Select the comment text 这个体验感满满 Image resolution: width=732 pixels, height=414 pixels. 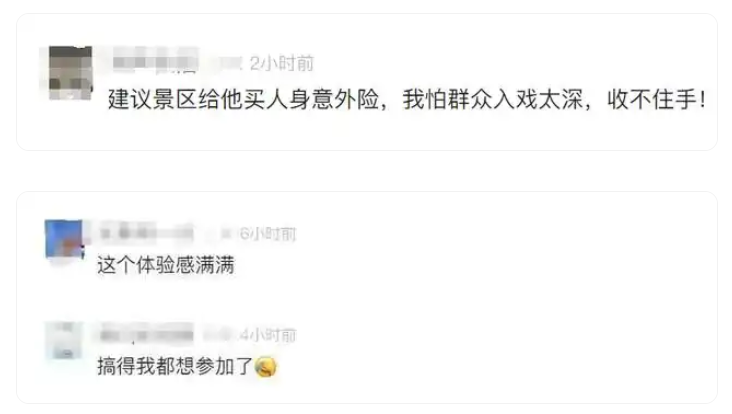coord(166,265)
